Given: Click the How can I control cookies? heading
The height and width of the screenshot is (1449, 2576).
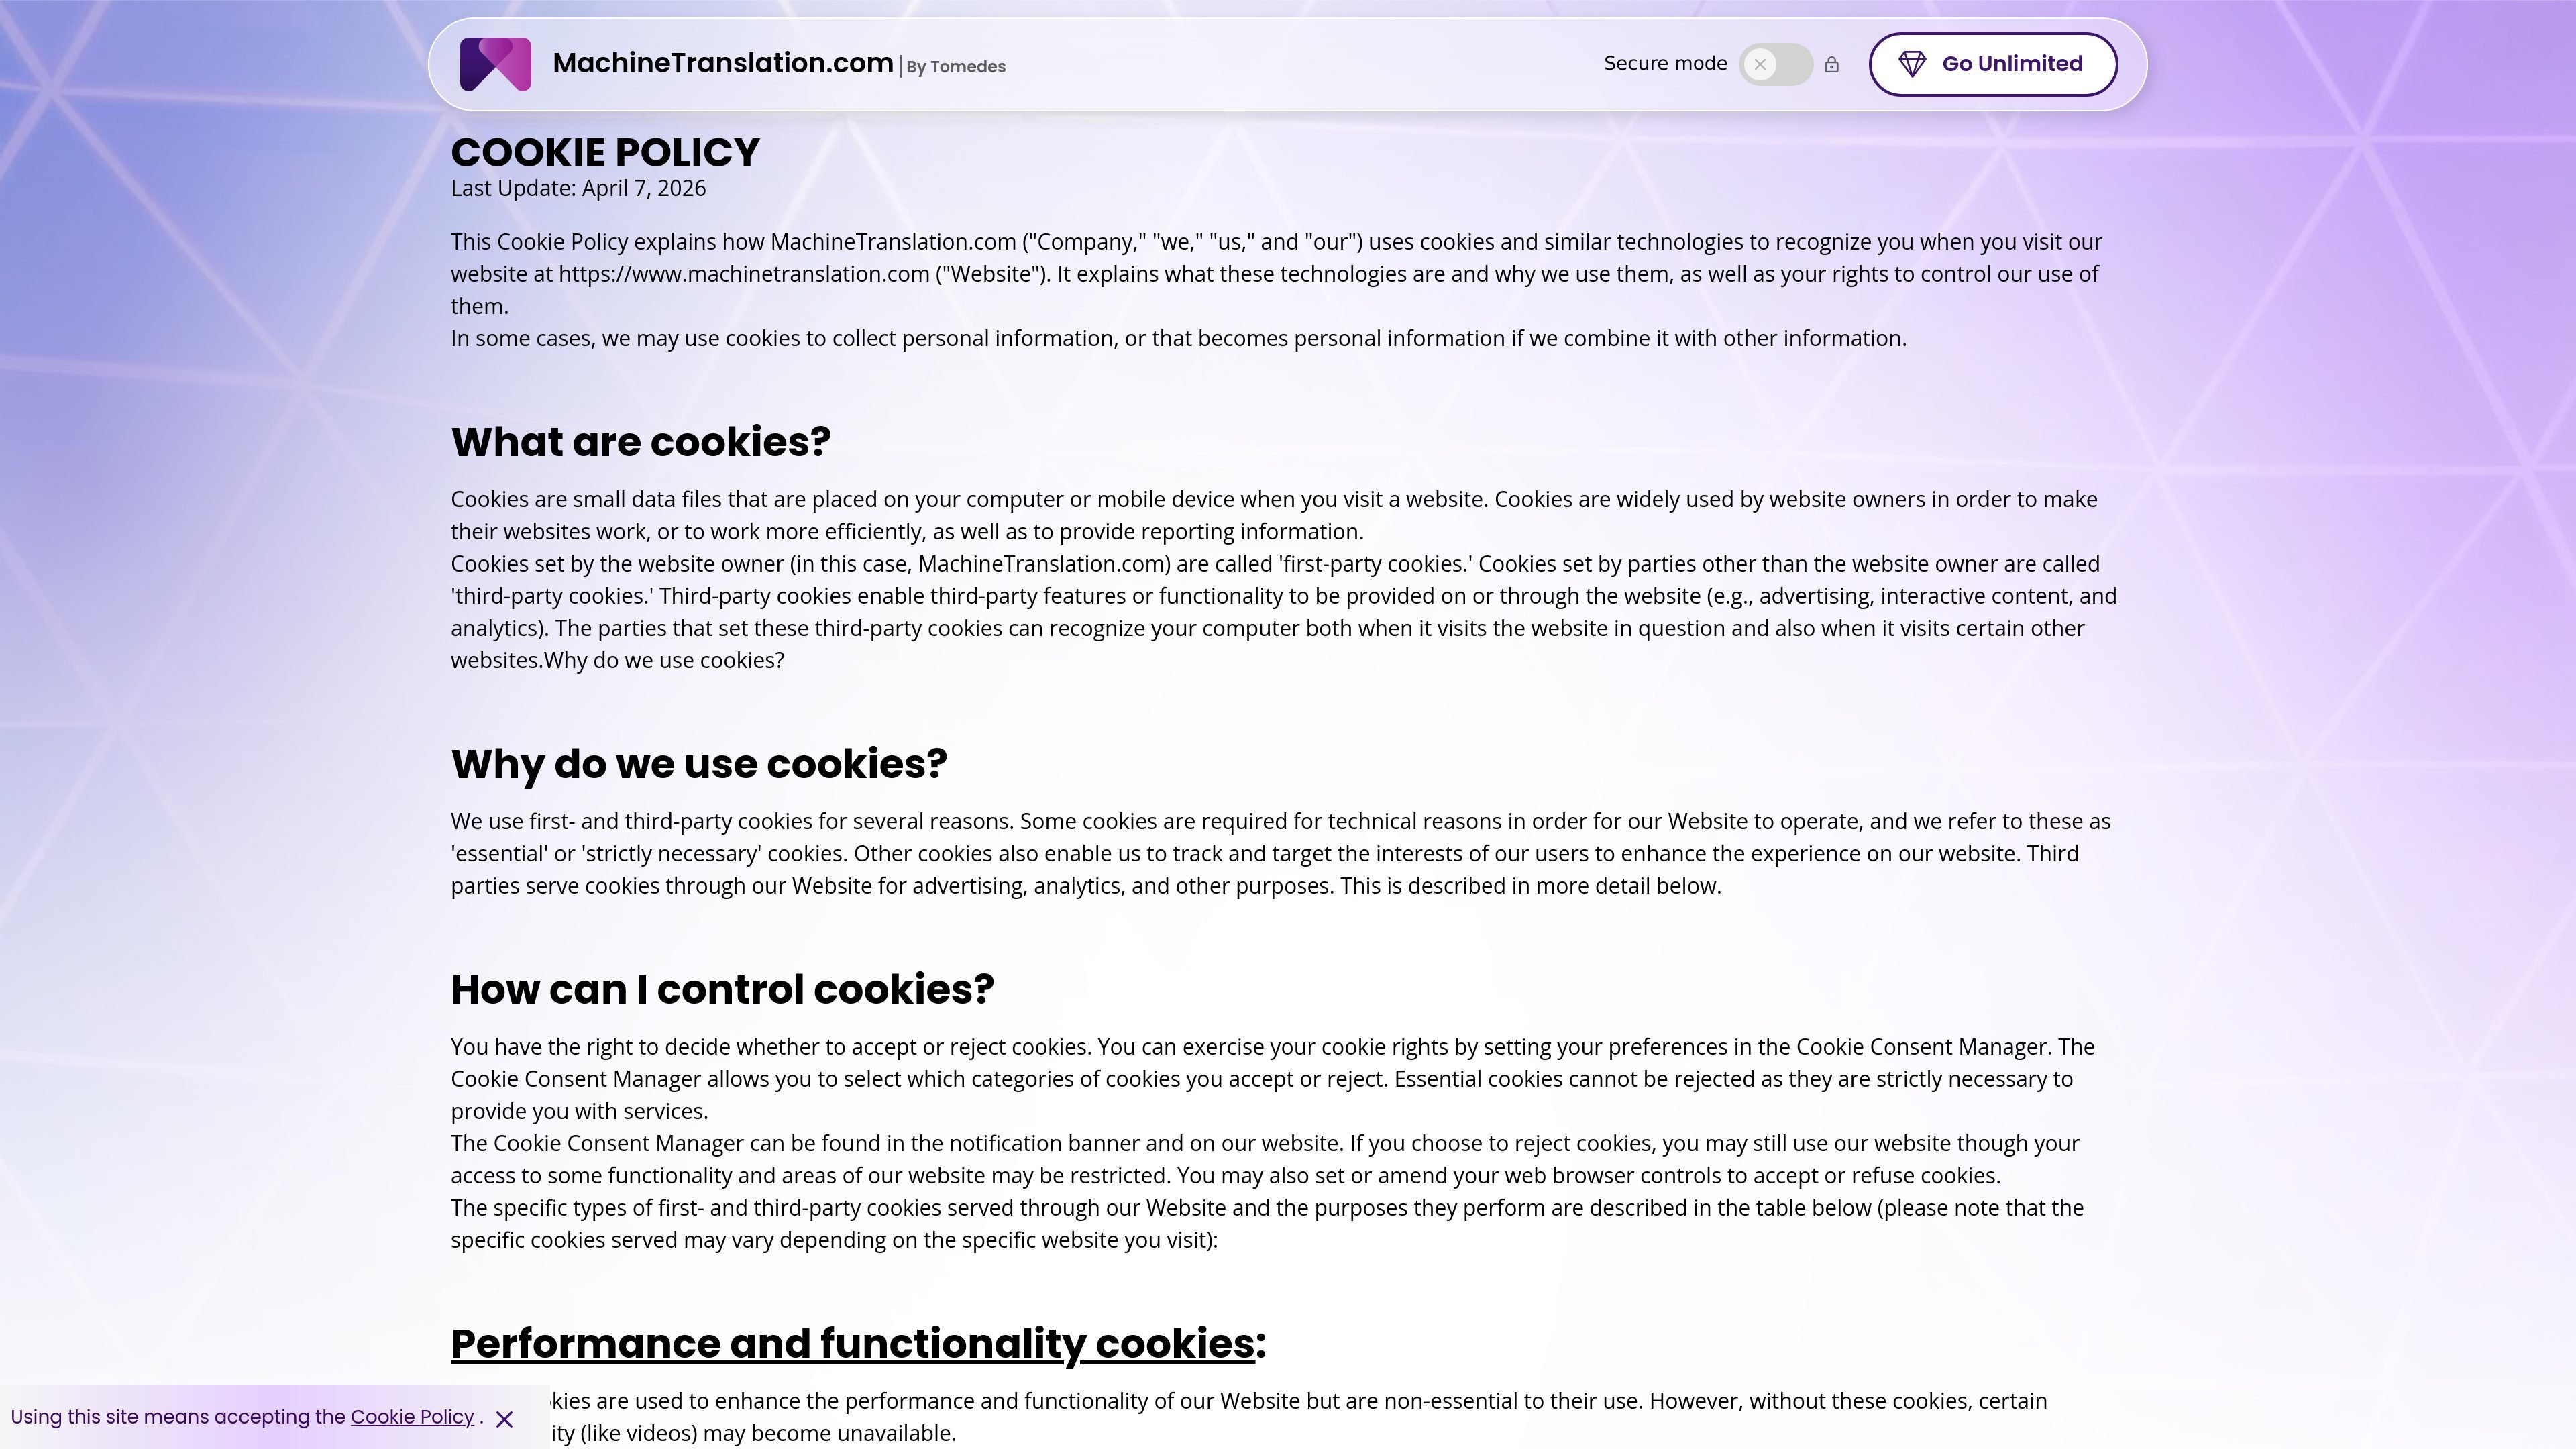Looking at the screenshot, I should tap(722, 989).
